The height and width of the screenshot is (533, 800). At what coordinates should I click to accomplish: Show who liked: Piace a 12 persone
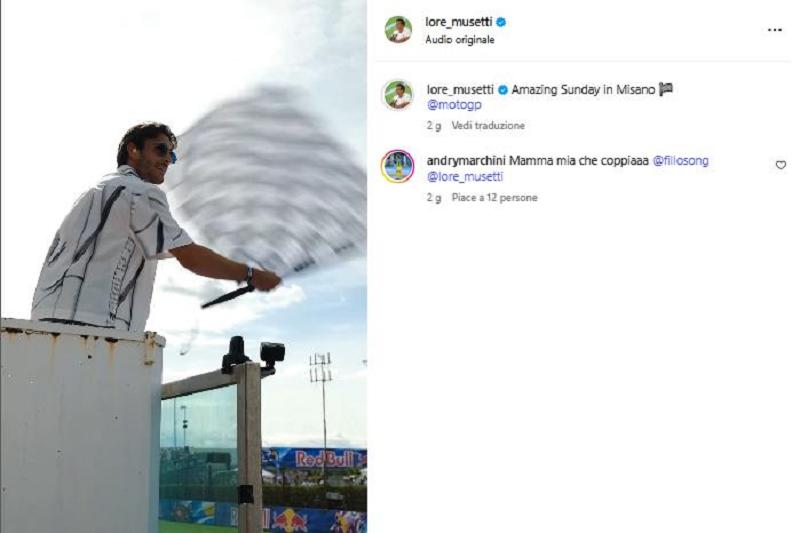tap(494, 197)
